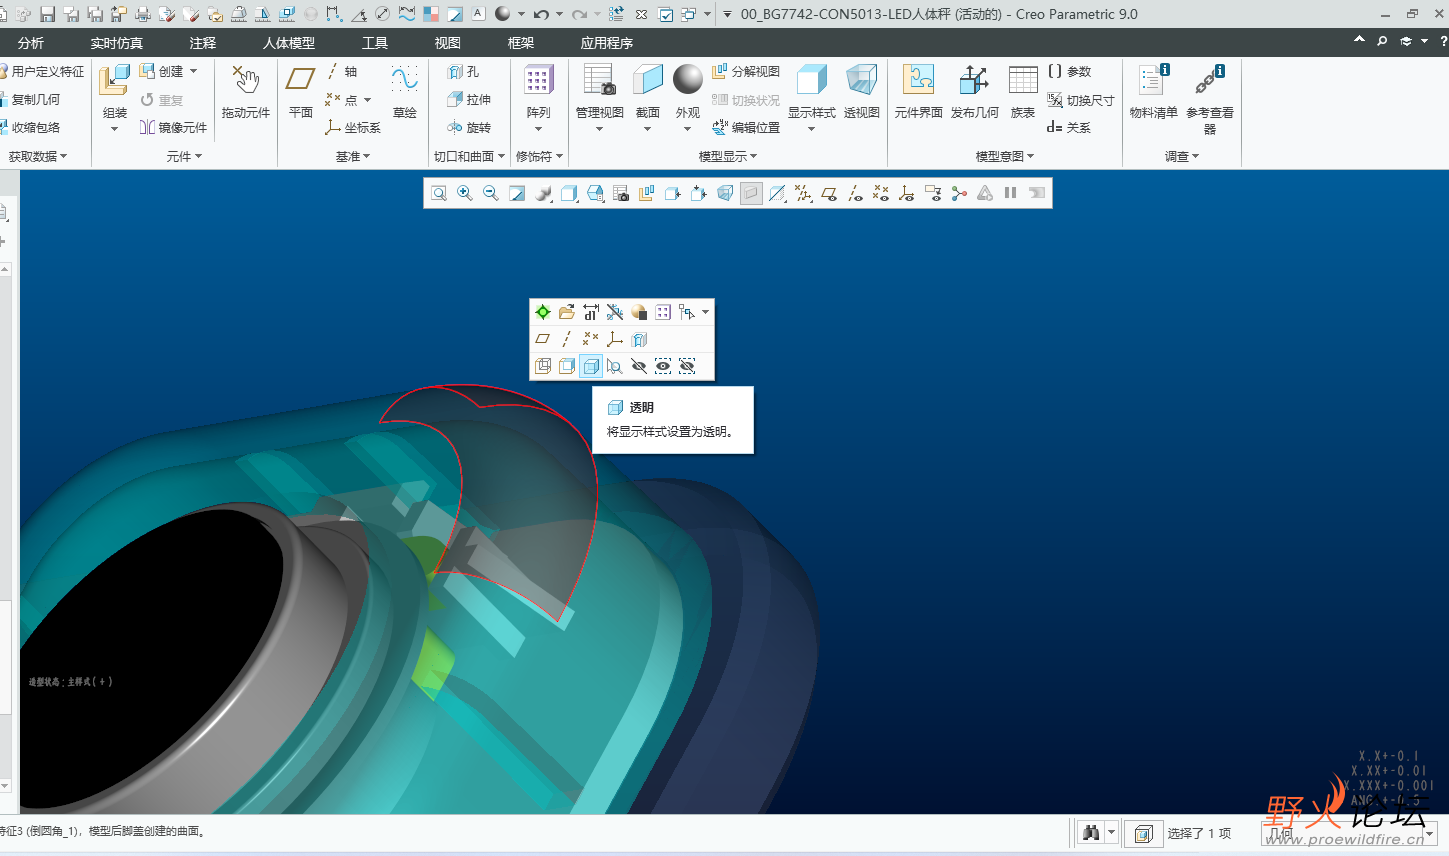Open the 框架 tab

(x=521, y=43)
